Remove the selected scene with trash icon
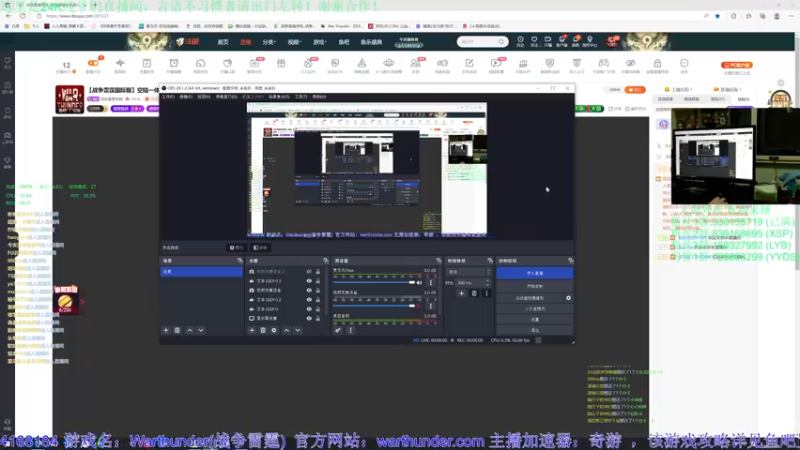800x450 pixels. [177, 330]
